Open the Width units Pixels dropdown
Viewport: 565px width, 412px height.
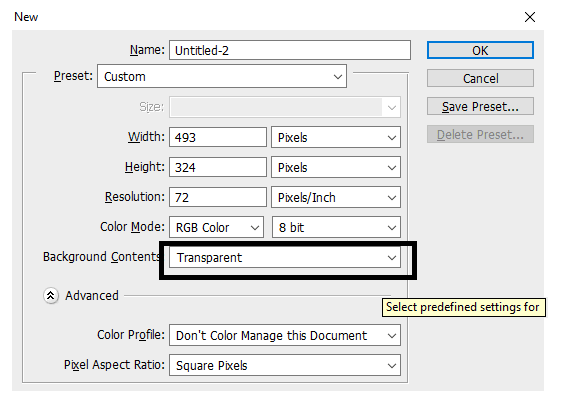click(x=336, y=137)
